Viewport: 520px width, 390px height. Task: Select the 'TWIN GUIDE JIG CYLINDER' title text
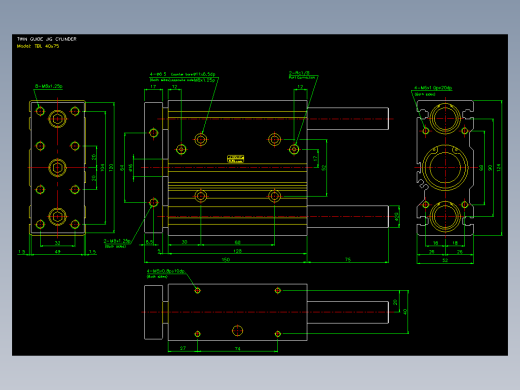tap(47, 39)
